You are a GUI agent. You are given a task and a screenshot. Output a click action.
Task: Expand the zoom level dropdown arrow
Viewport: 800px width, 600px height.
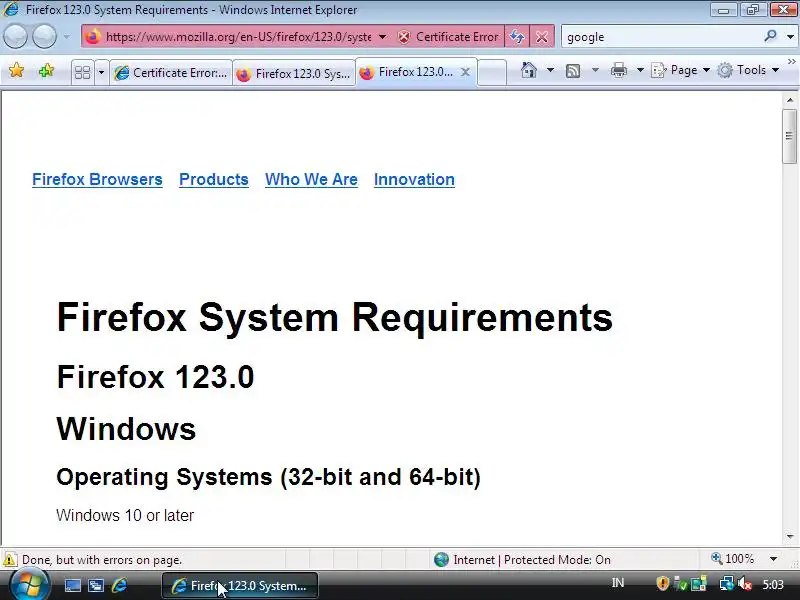pos(773,559)
